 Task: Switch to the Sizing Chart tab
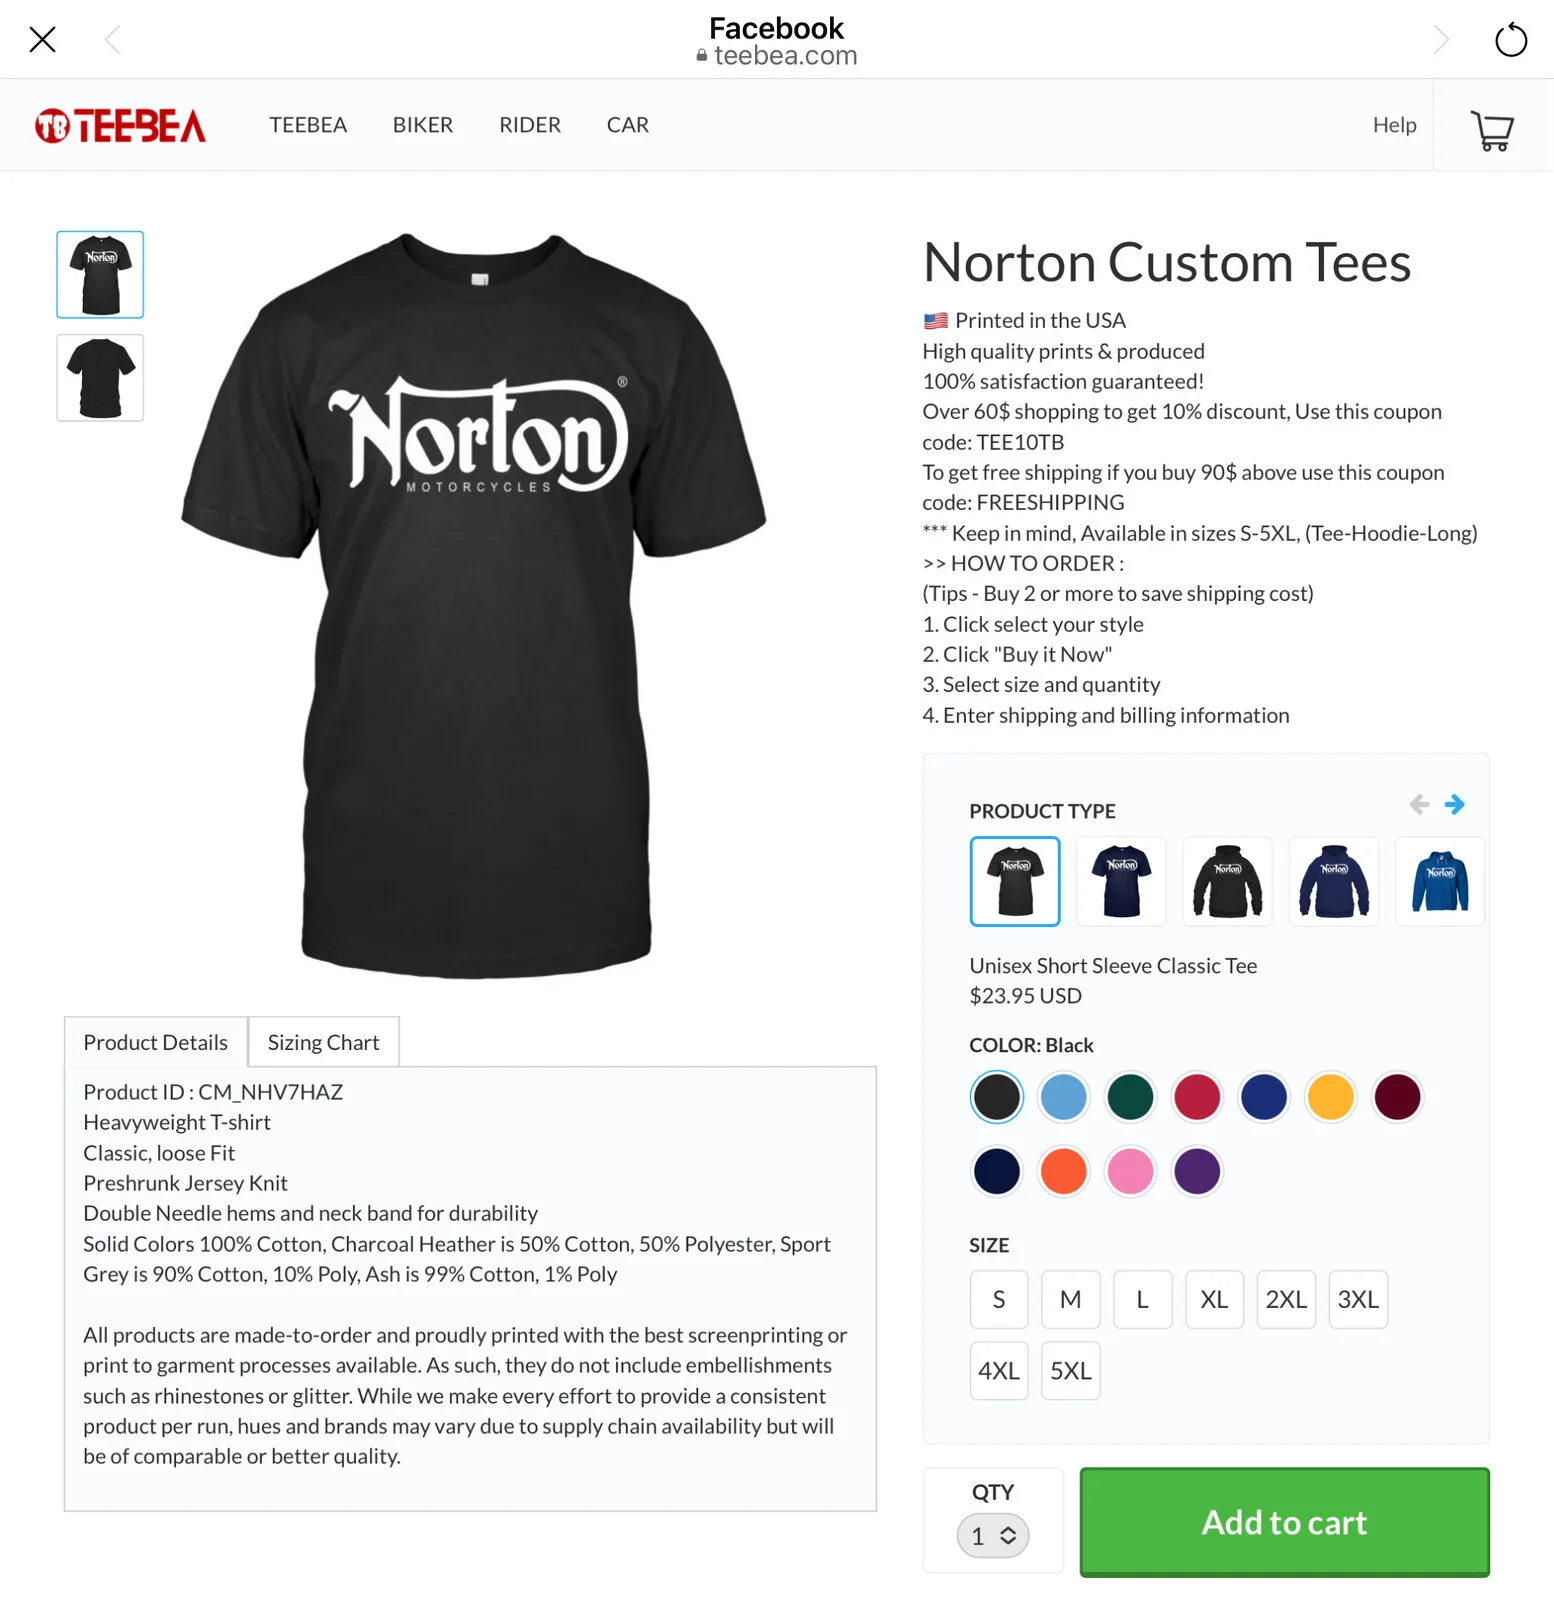coord(323,1042)
